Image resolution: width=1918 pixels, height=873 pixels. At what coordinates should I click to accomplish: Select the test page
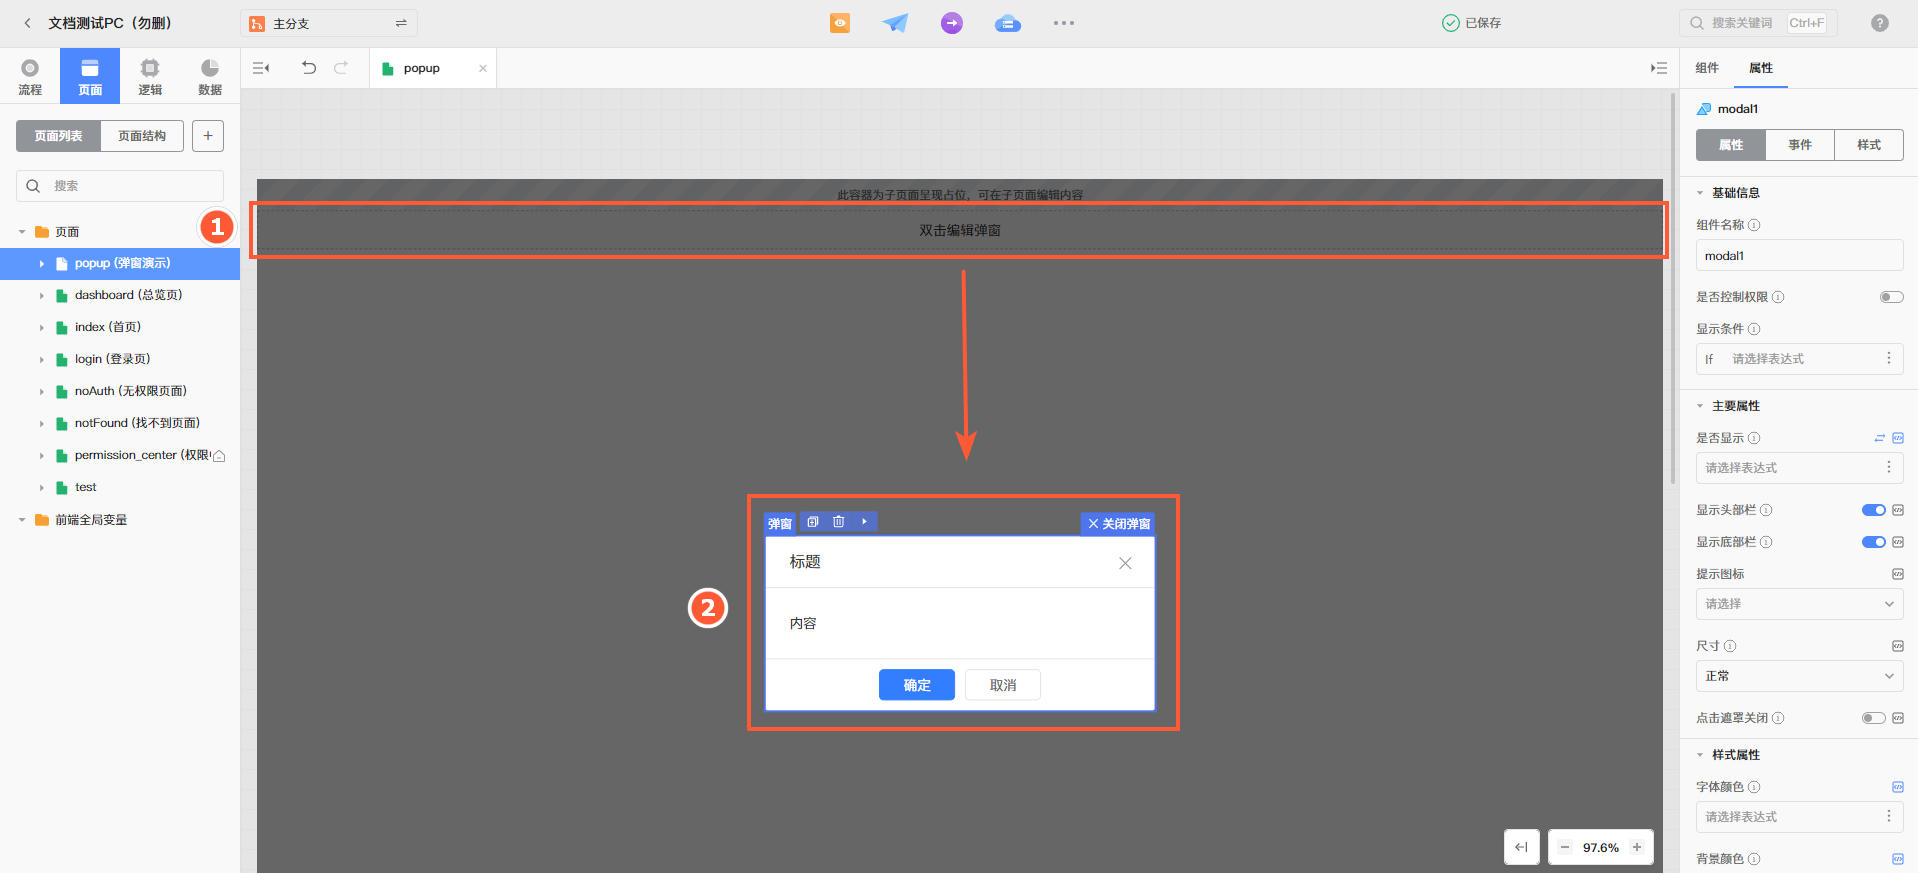pos(85,487)
